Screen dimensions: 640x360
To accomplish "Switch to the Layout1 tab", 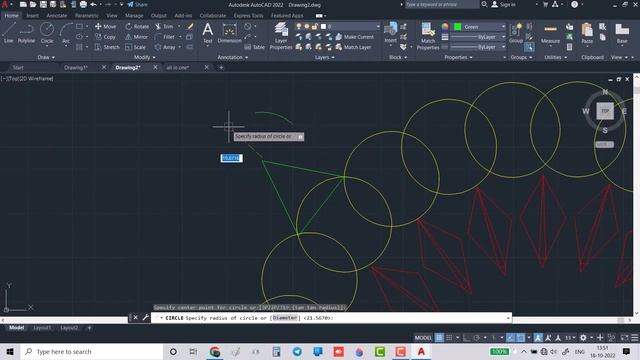I will click(42, 328).
